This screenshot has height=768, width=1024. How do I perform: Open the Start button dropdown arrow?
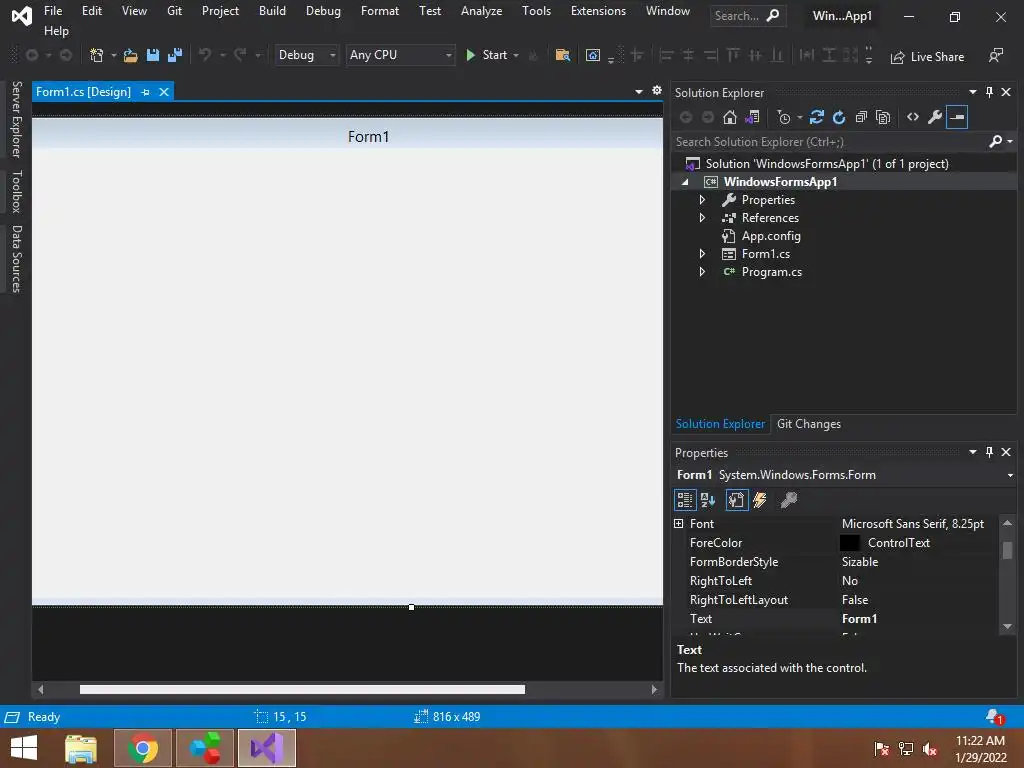click(516, 56)
